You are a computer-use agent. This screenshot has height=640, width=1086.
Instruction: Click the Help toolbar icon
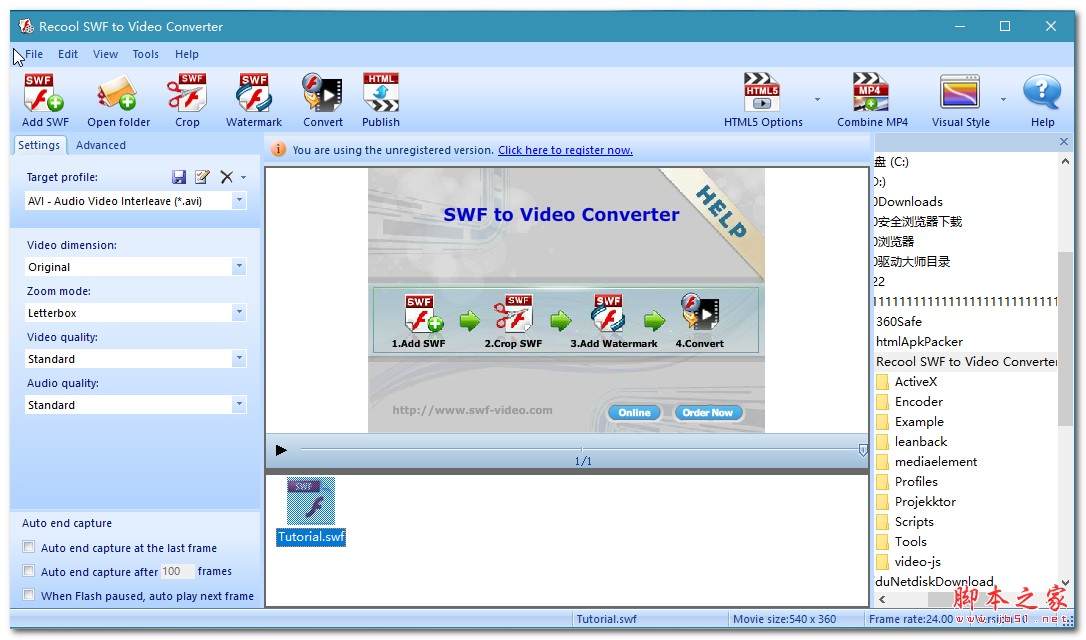[x=1042, y=92]
